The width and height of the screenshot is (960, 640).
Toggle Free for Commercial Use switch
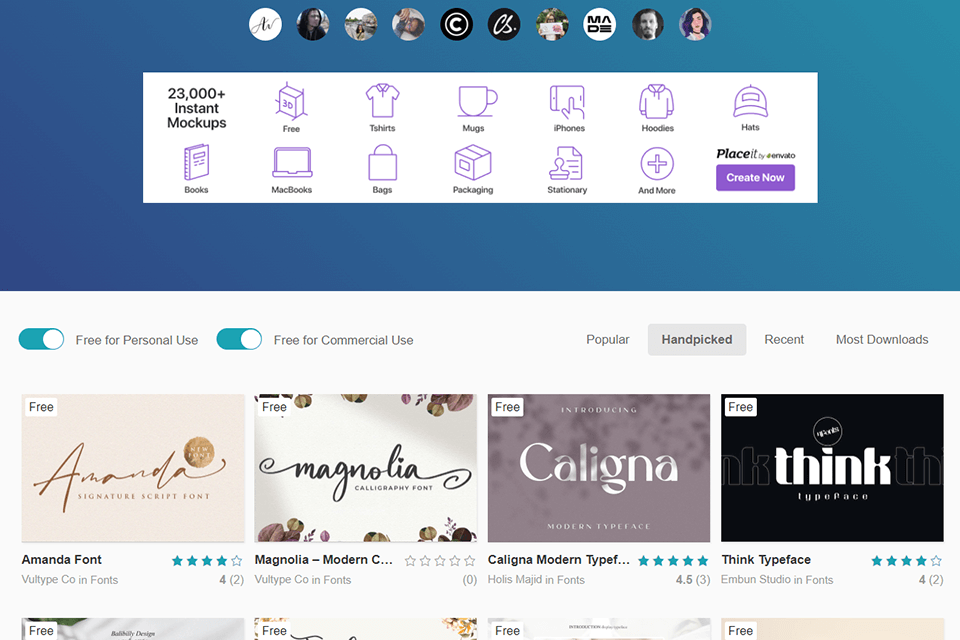pyautogui.click(x=239, y=339)
